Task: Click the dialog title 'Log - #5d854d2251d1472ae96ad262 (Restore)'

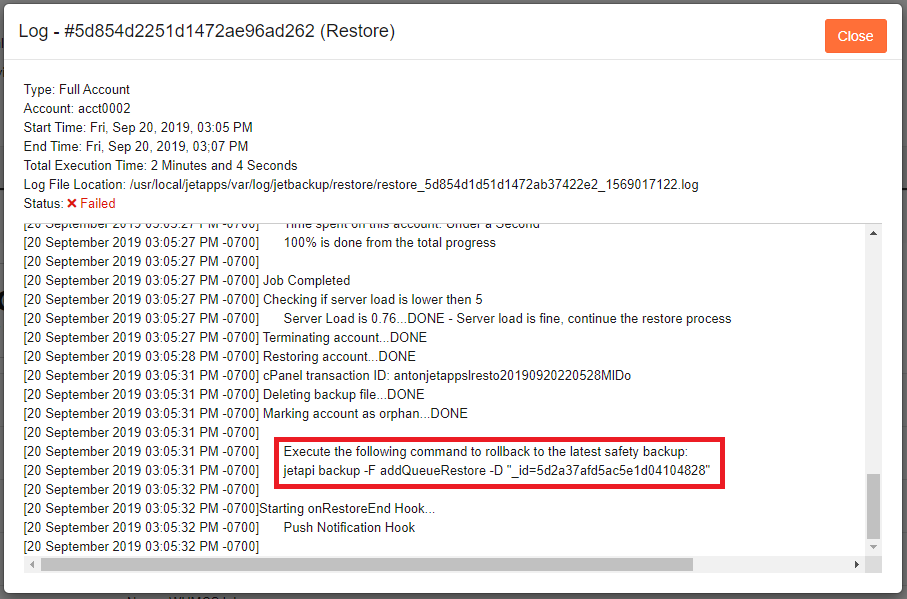Action: coord(207,31)
